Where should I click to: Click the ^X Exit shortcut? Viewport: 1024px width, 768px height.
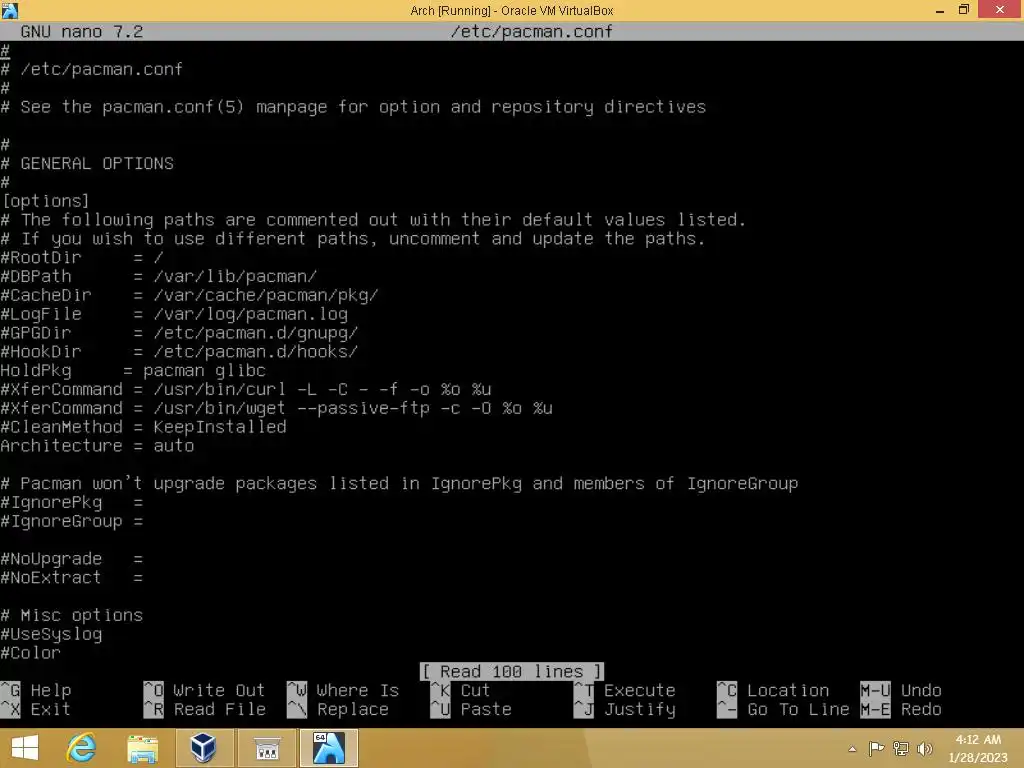36,709
